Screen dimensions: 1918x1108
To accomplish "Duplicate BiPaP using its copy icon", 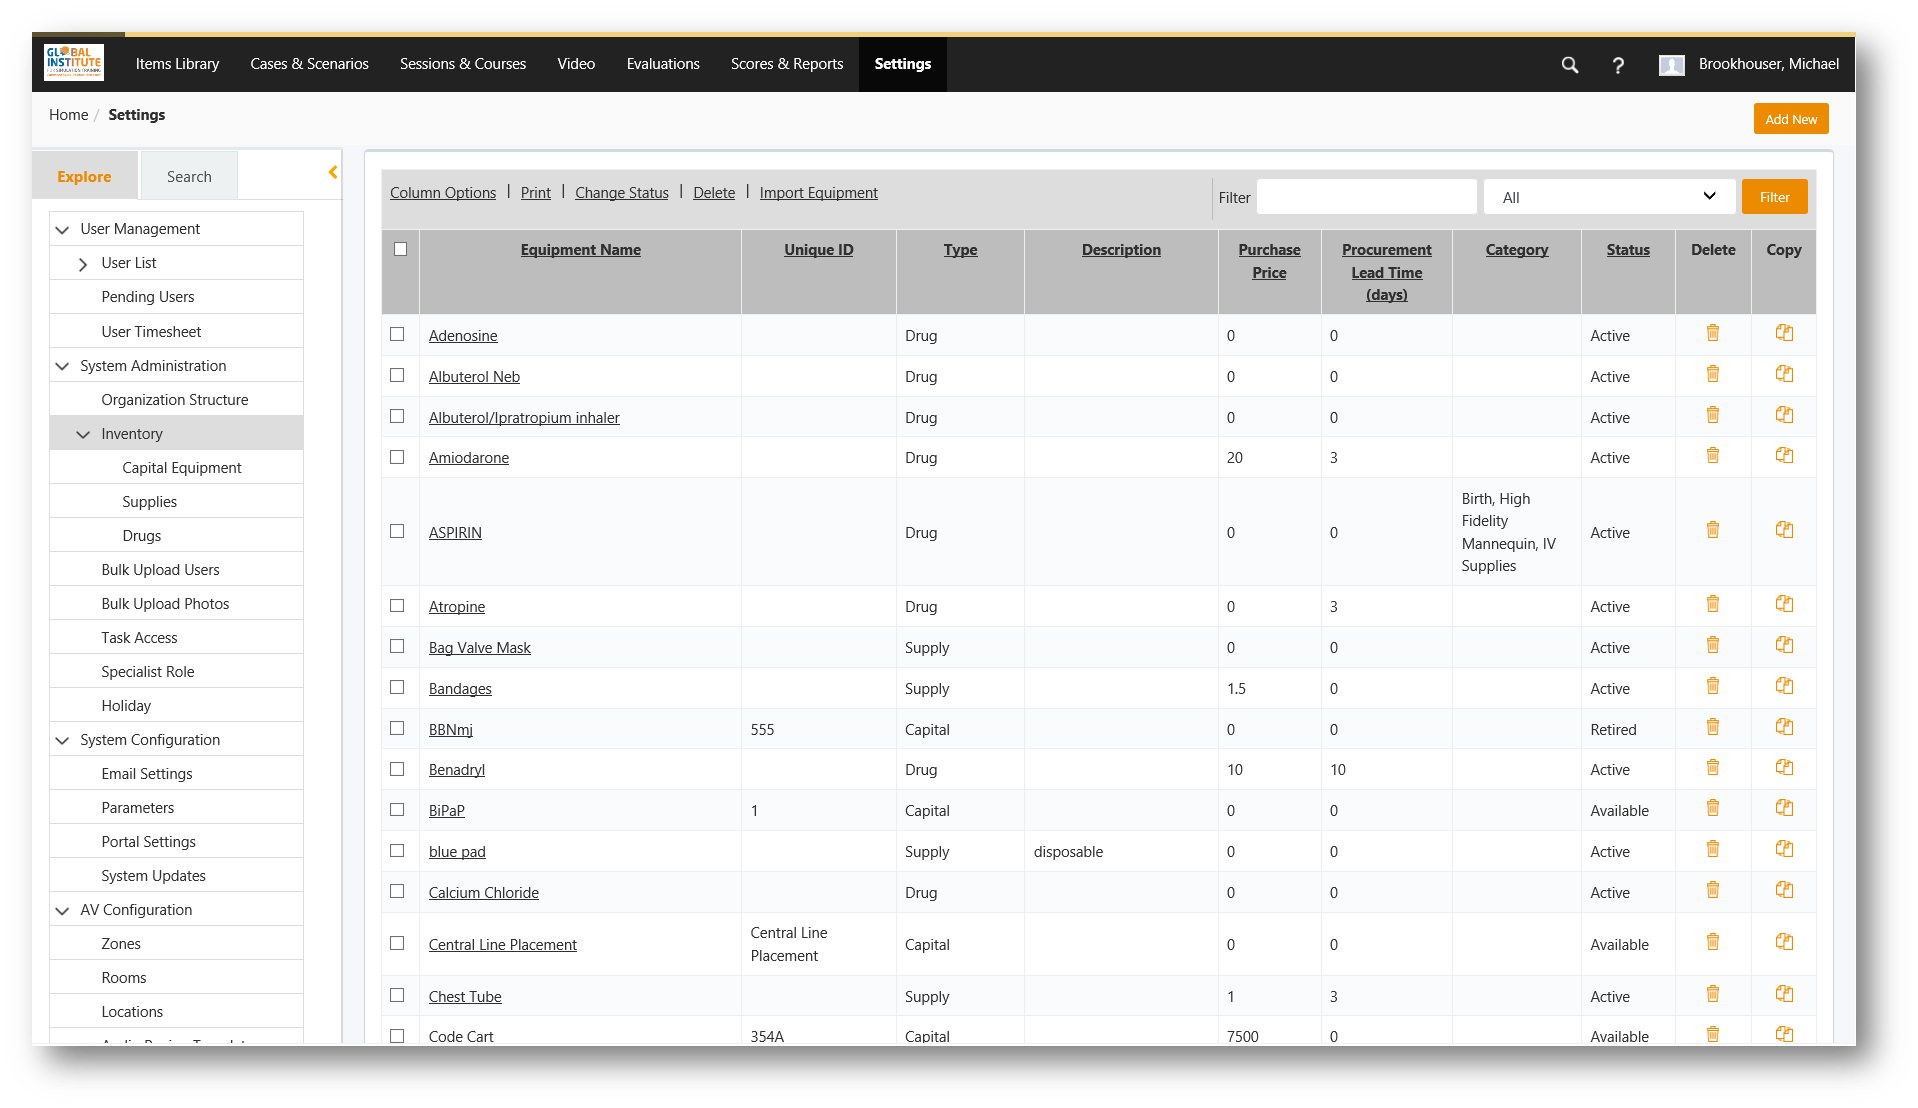I will (1784, 808).
